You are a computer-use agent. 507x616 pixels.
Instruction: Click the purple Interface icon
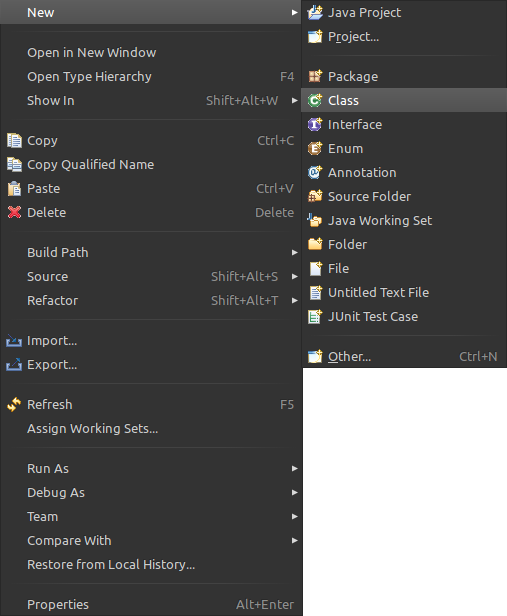coord(315,125)
